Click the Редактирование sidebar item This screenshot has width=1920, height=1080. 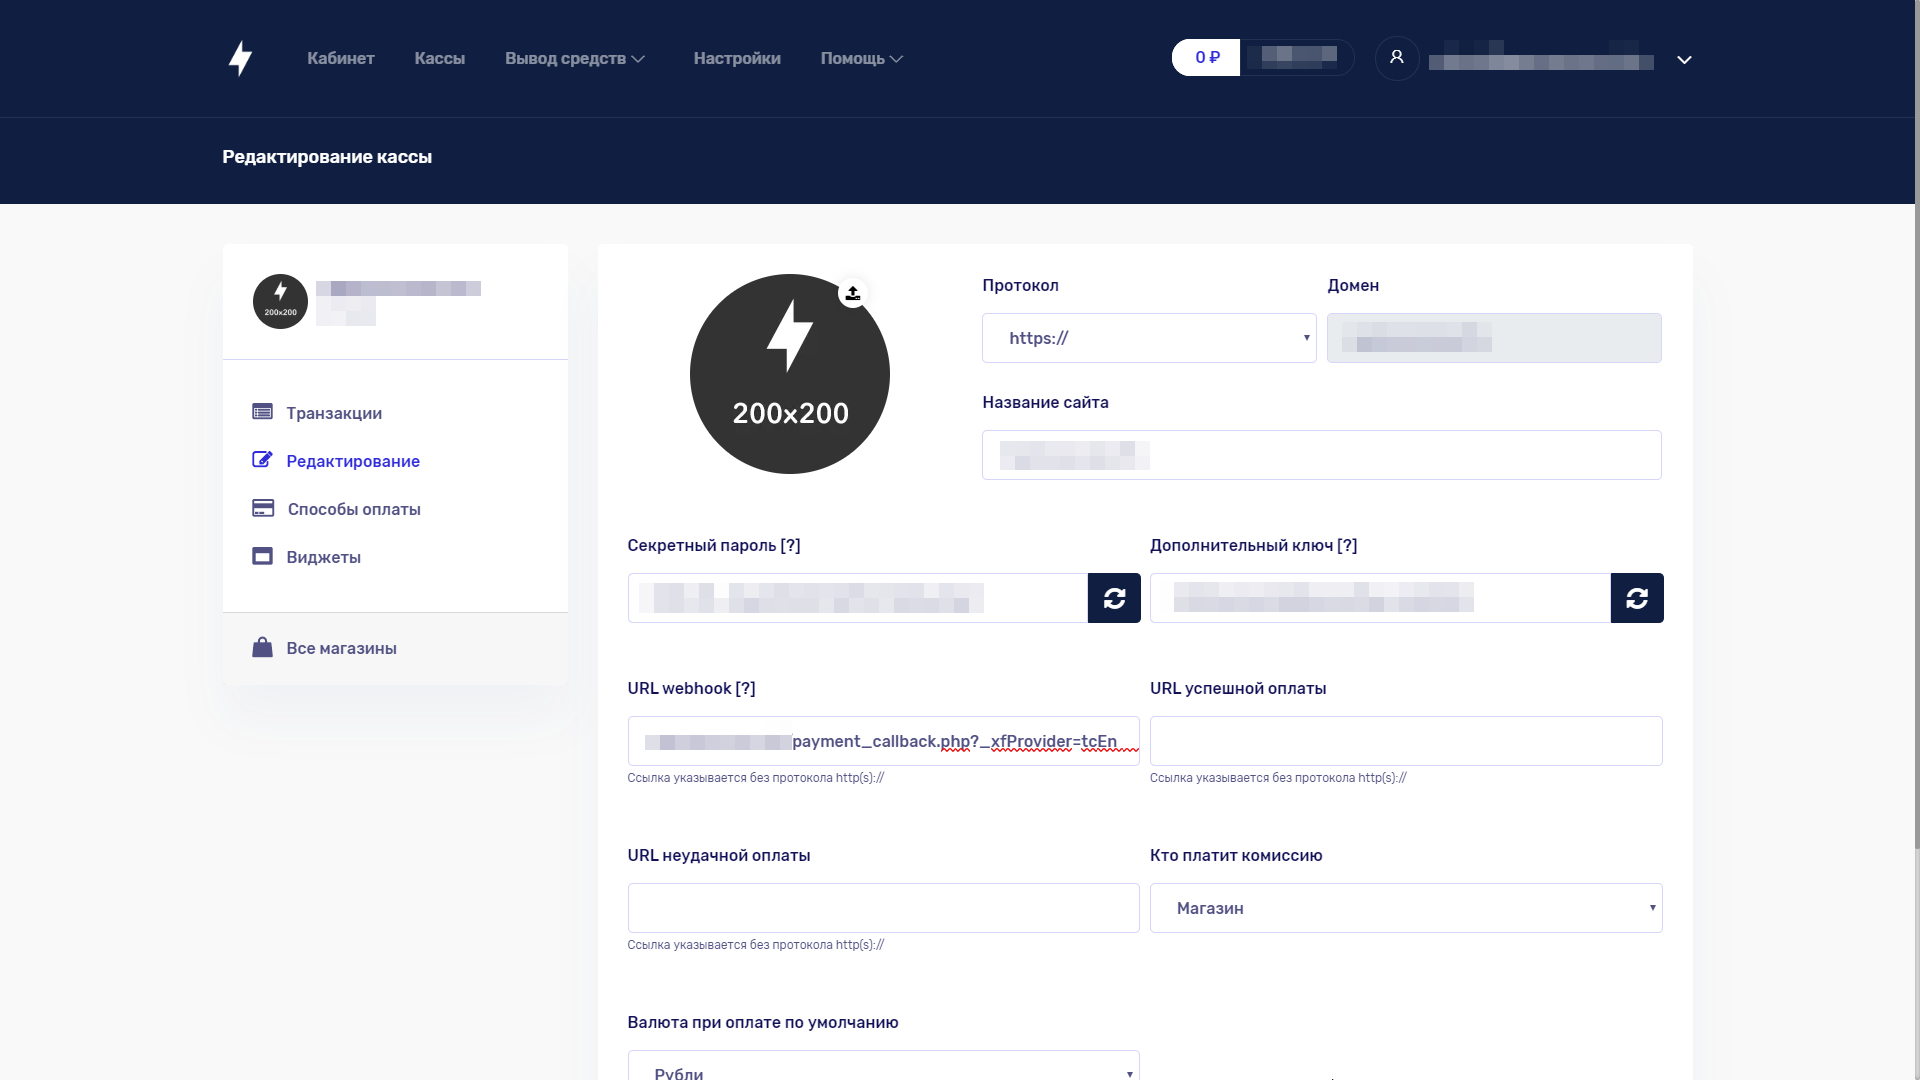tap(352, 461)
